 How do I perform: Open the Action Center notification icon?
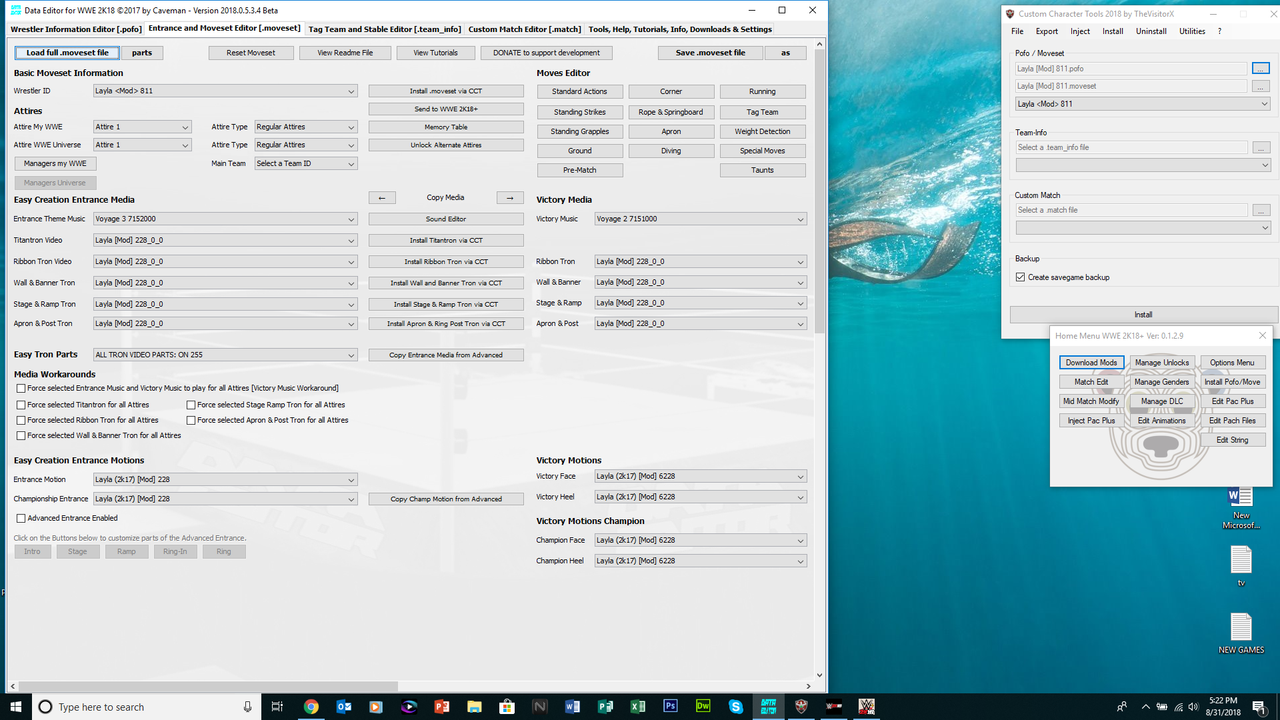tap(1259, 706)
